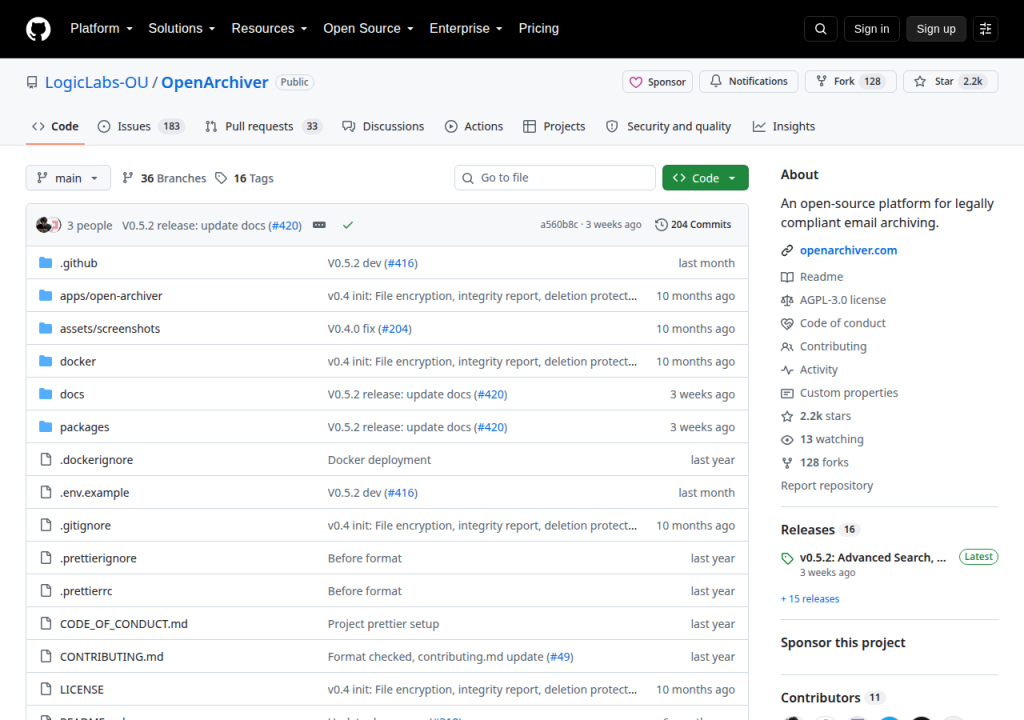The width and height of the screenshot is (1024, 720).
Task: Click the Readme book icon
Action: 787,277
